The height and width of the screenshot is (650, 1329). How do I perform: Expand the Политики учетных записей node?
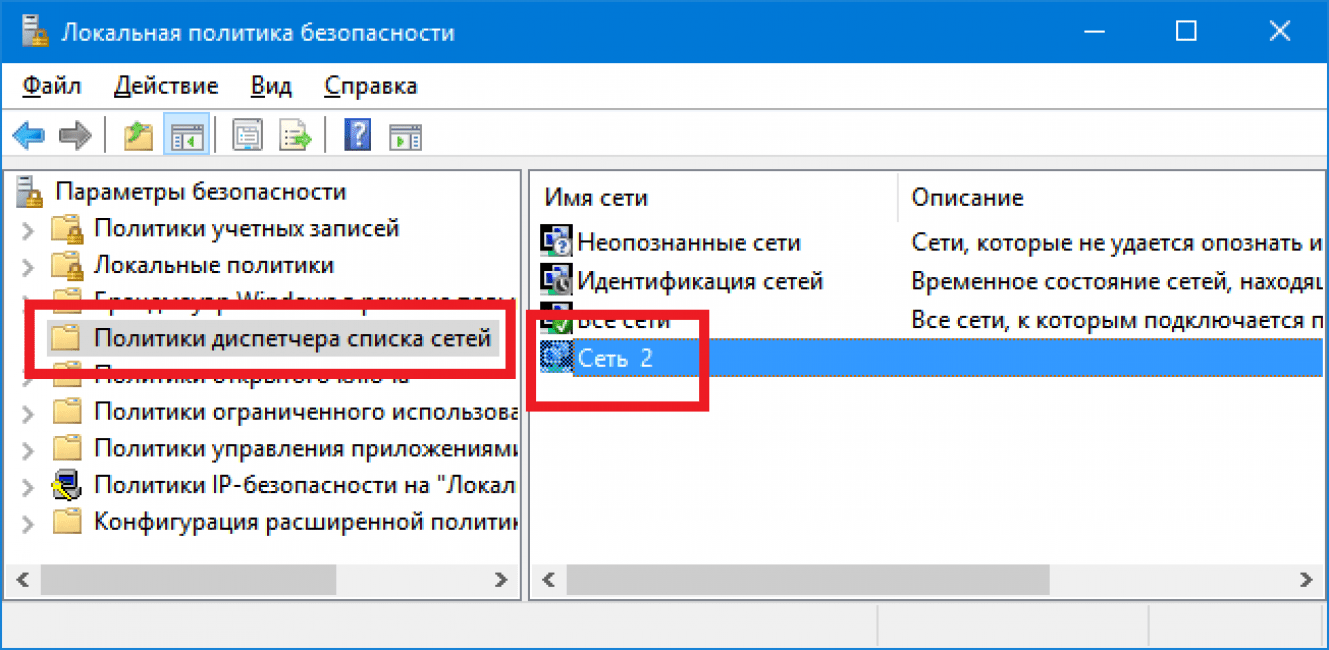pos(28,230)
